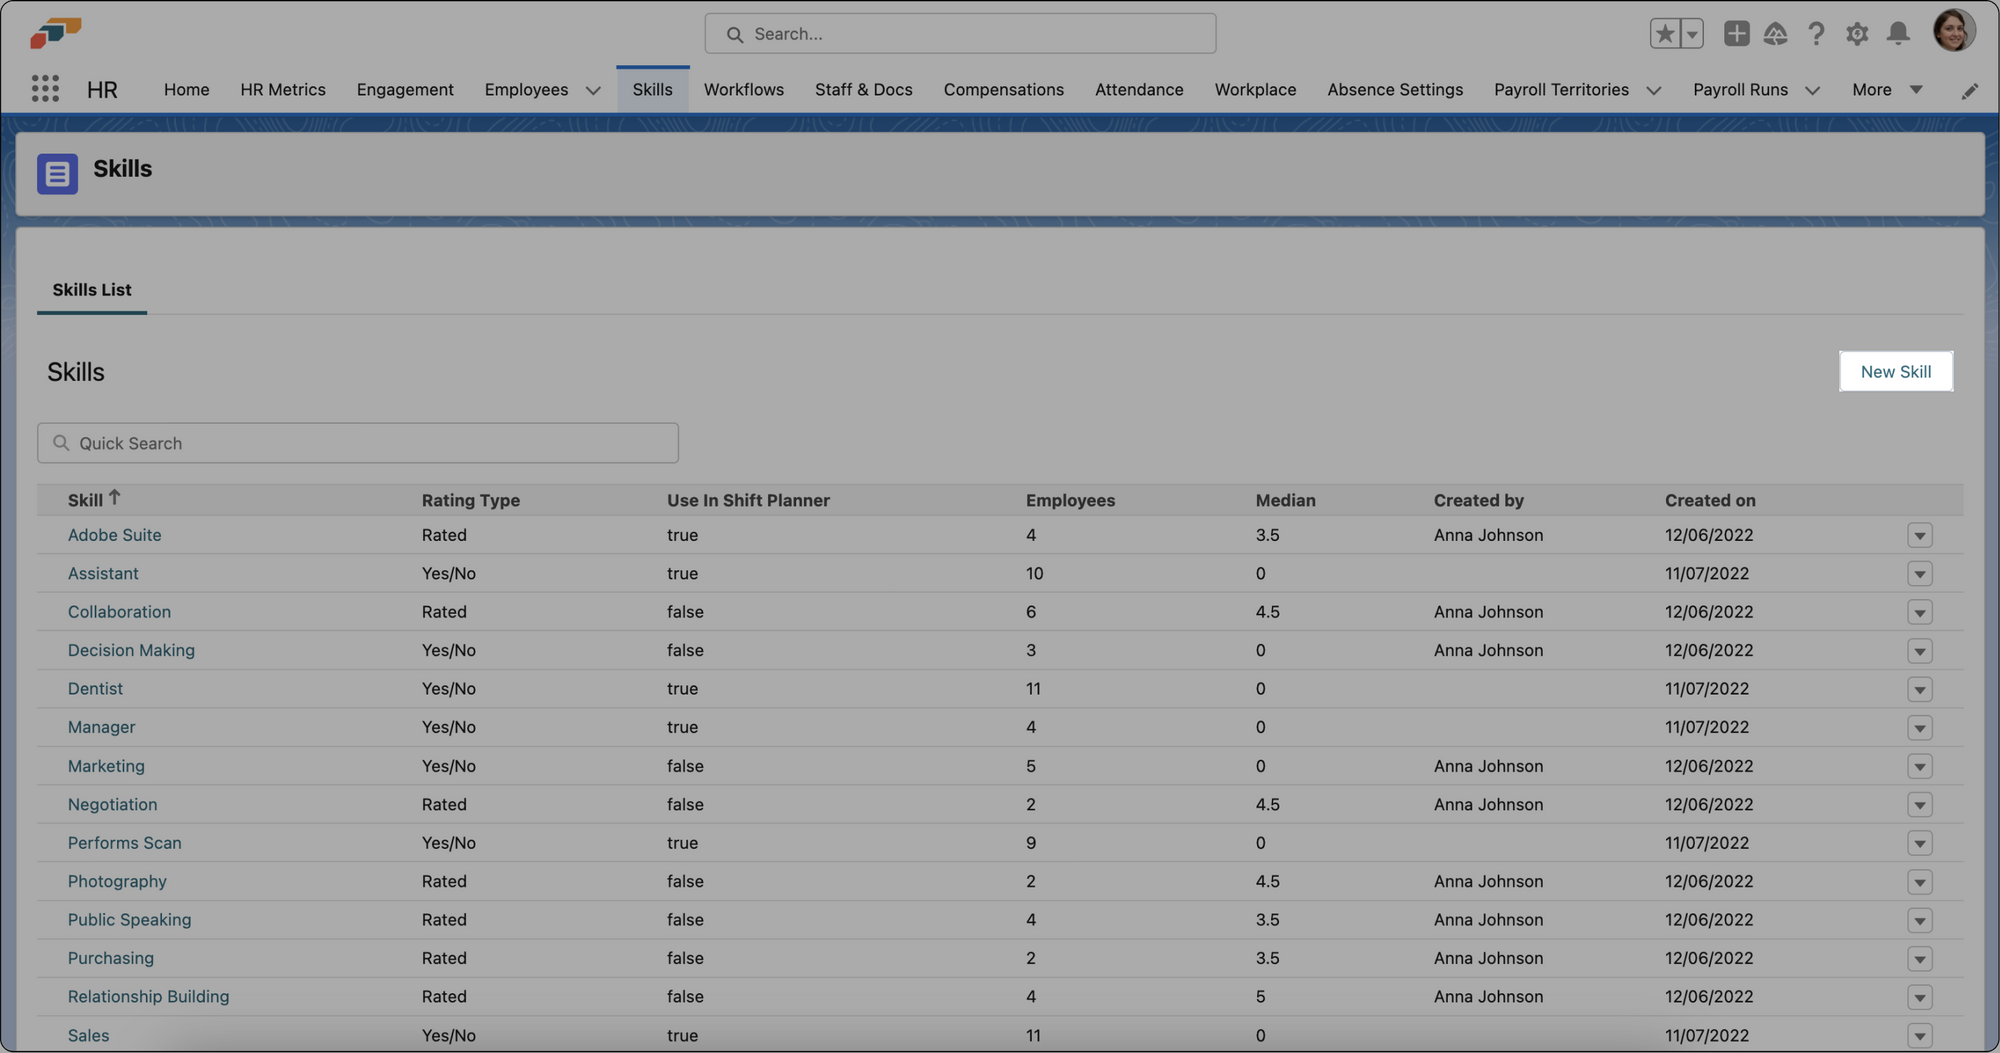View notifications via the bell icon
Image resolution: width=2000 pixels, height=1053 pixels.
point(1898,33)
